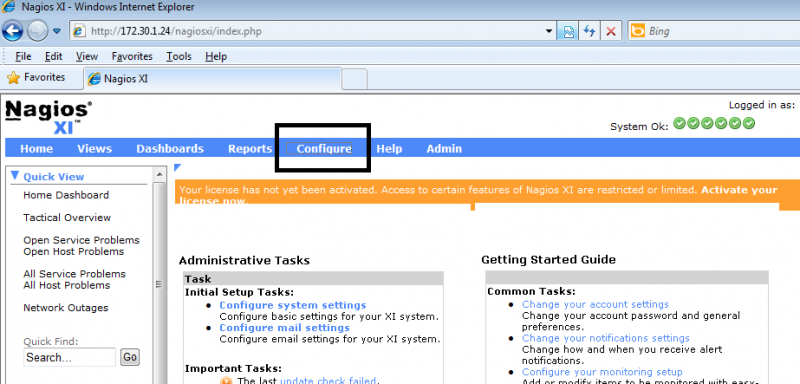Collapse the Quick View section triangle
The image size is (800, 384).
point(15,176)
